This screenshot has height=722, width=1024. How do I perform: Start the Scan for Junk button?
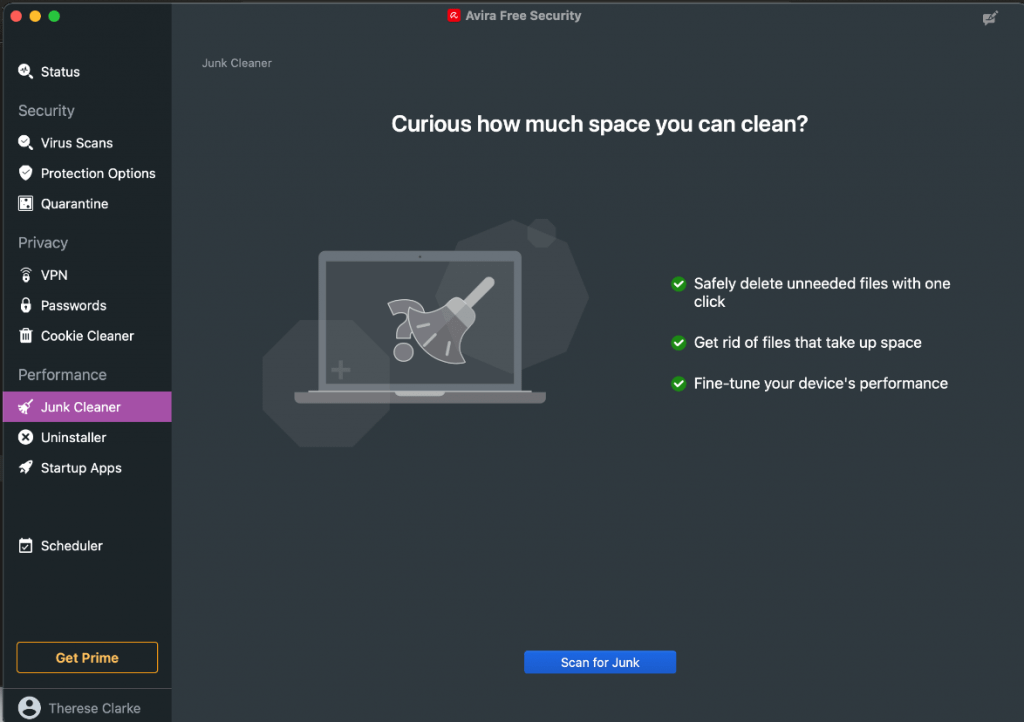tap(600, 662)
